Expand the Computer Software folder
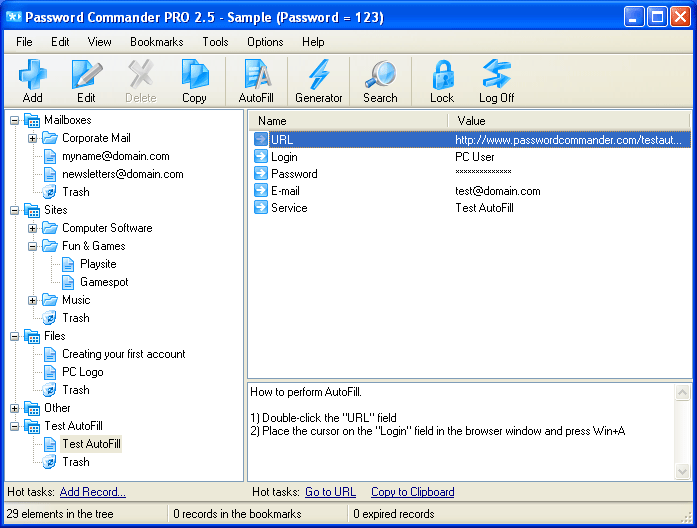 [x=32, y=228]
